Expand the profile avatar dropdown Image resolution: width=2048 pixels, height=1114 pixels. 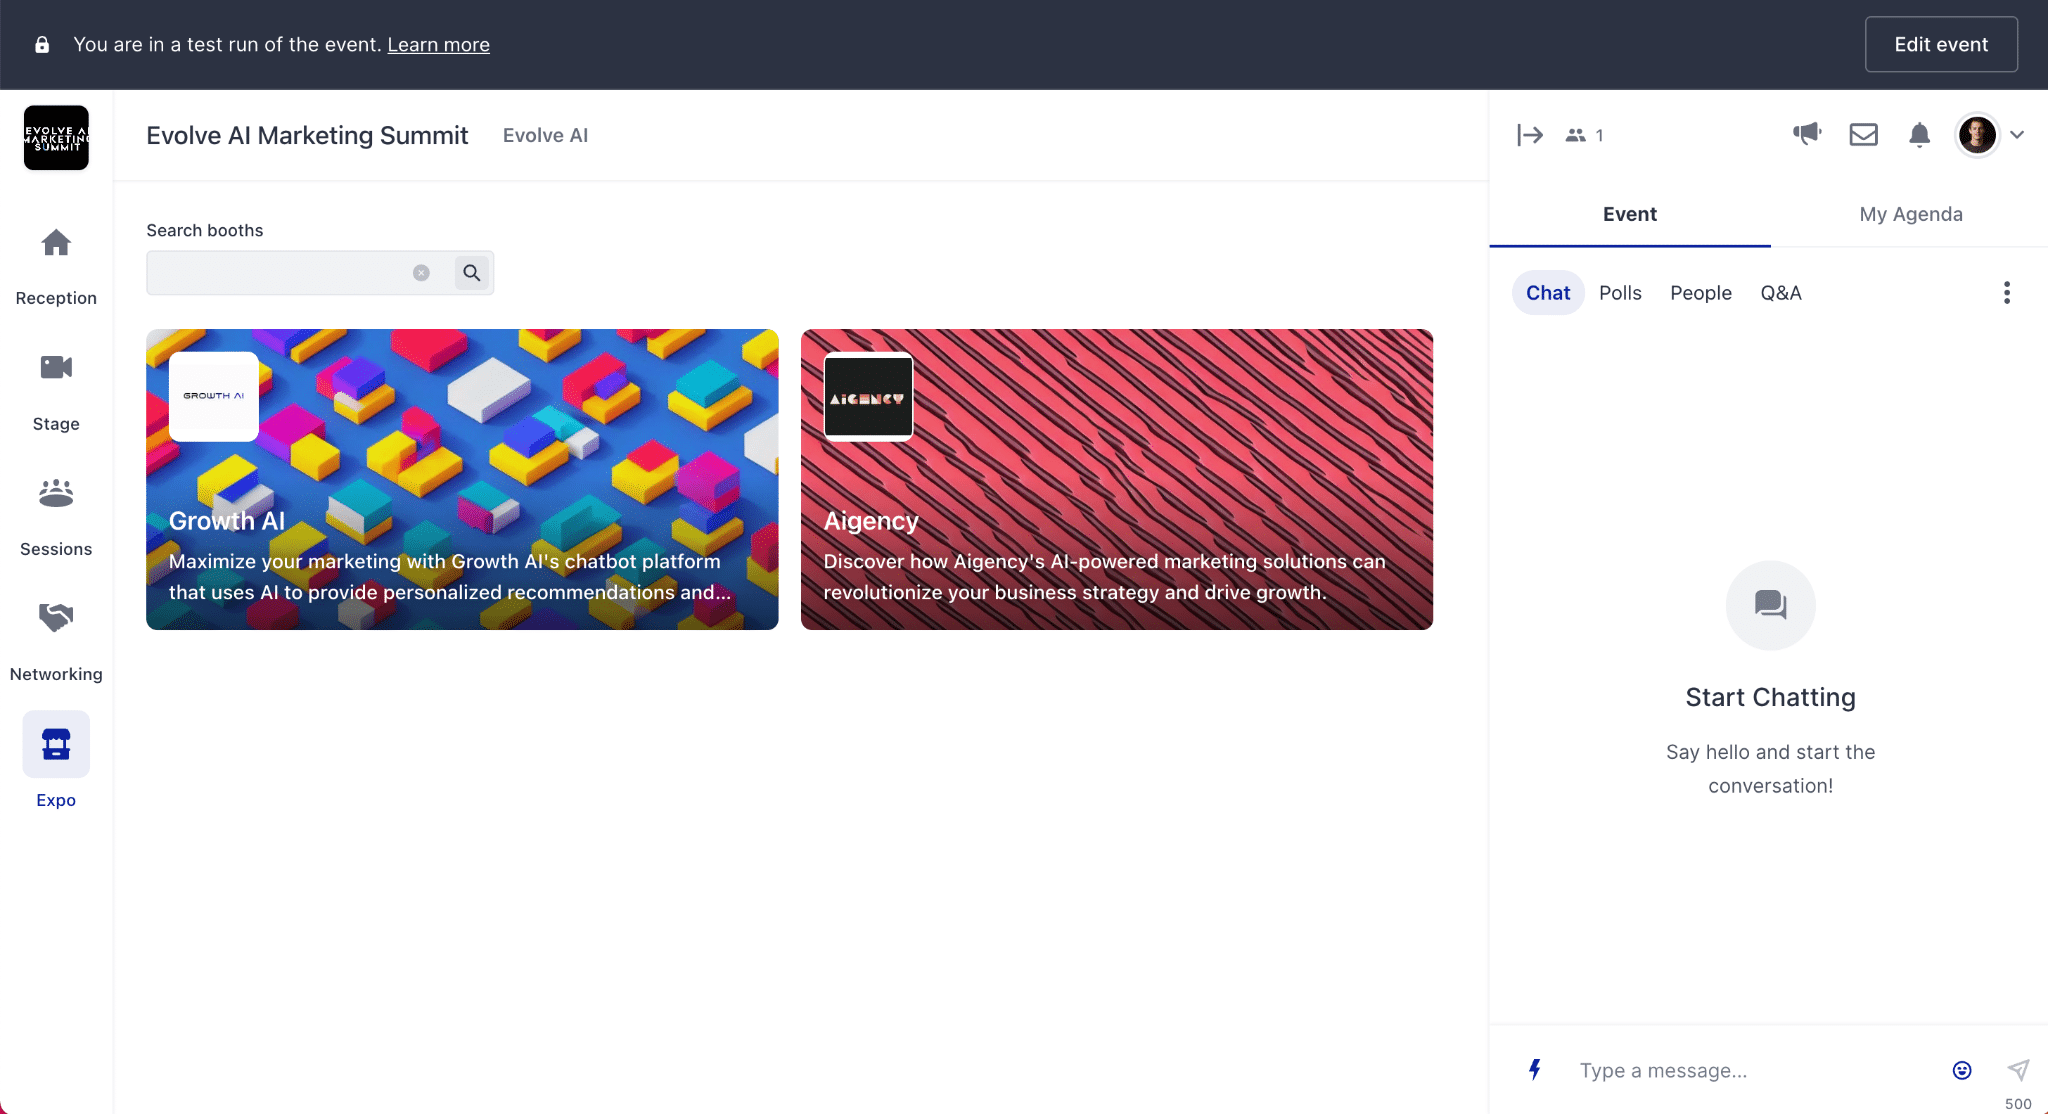[2017, 135]
